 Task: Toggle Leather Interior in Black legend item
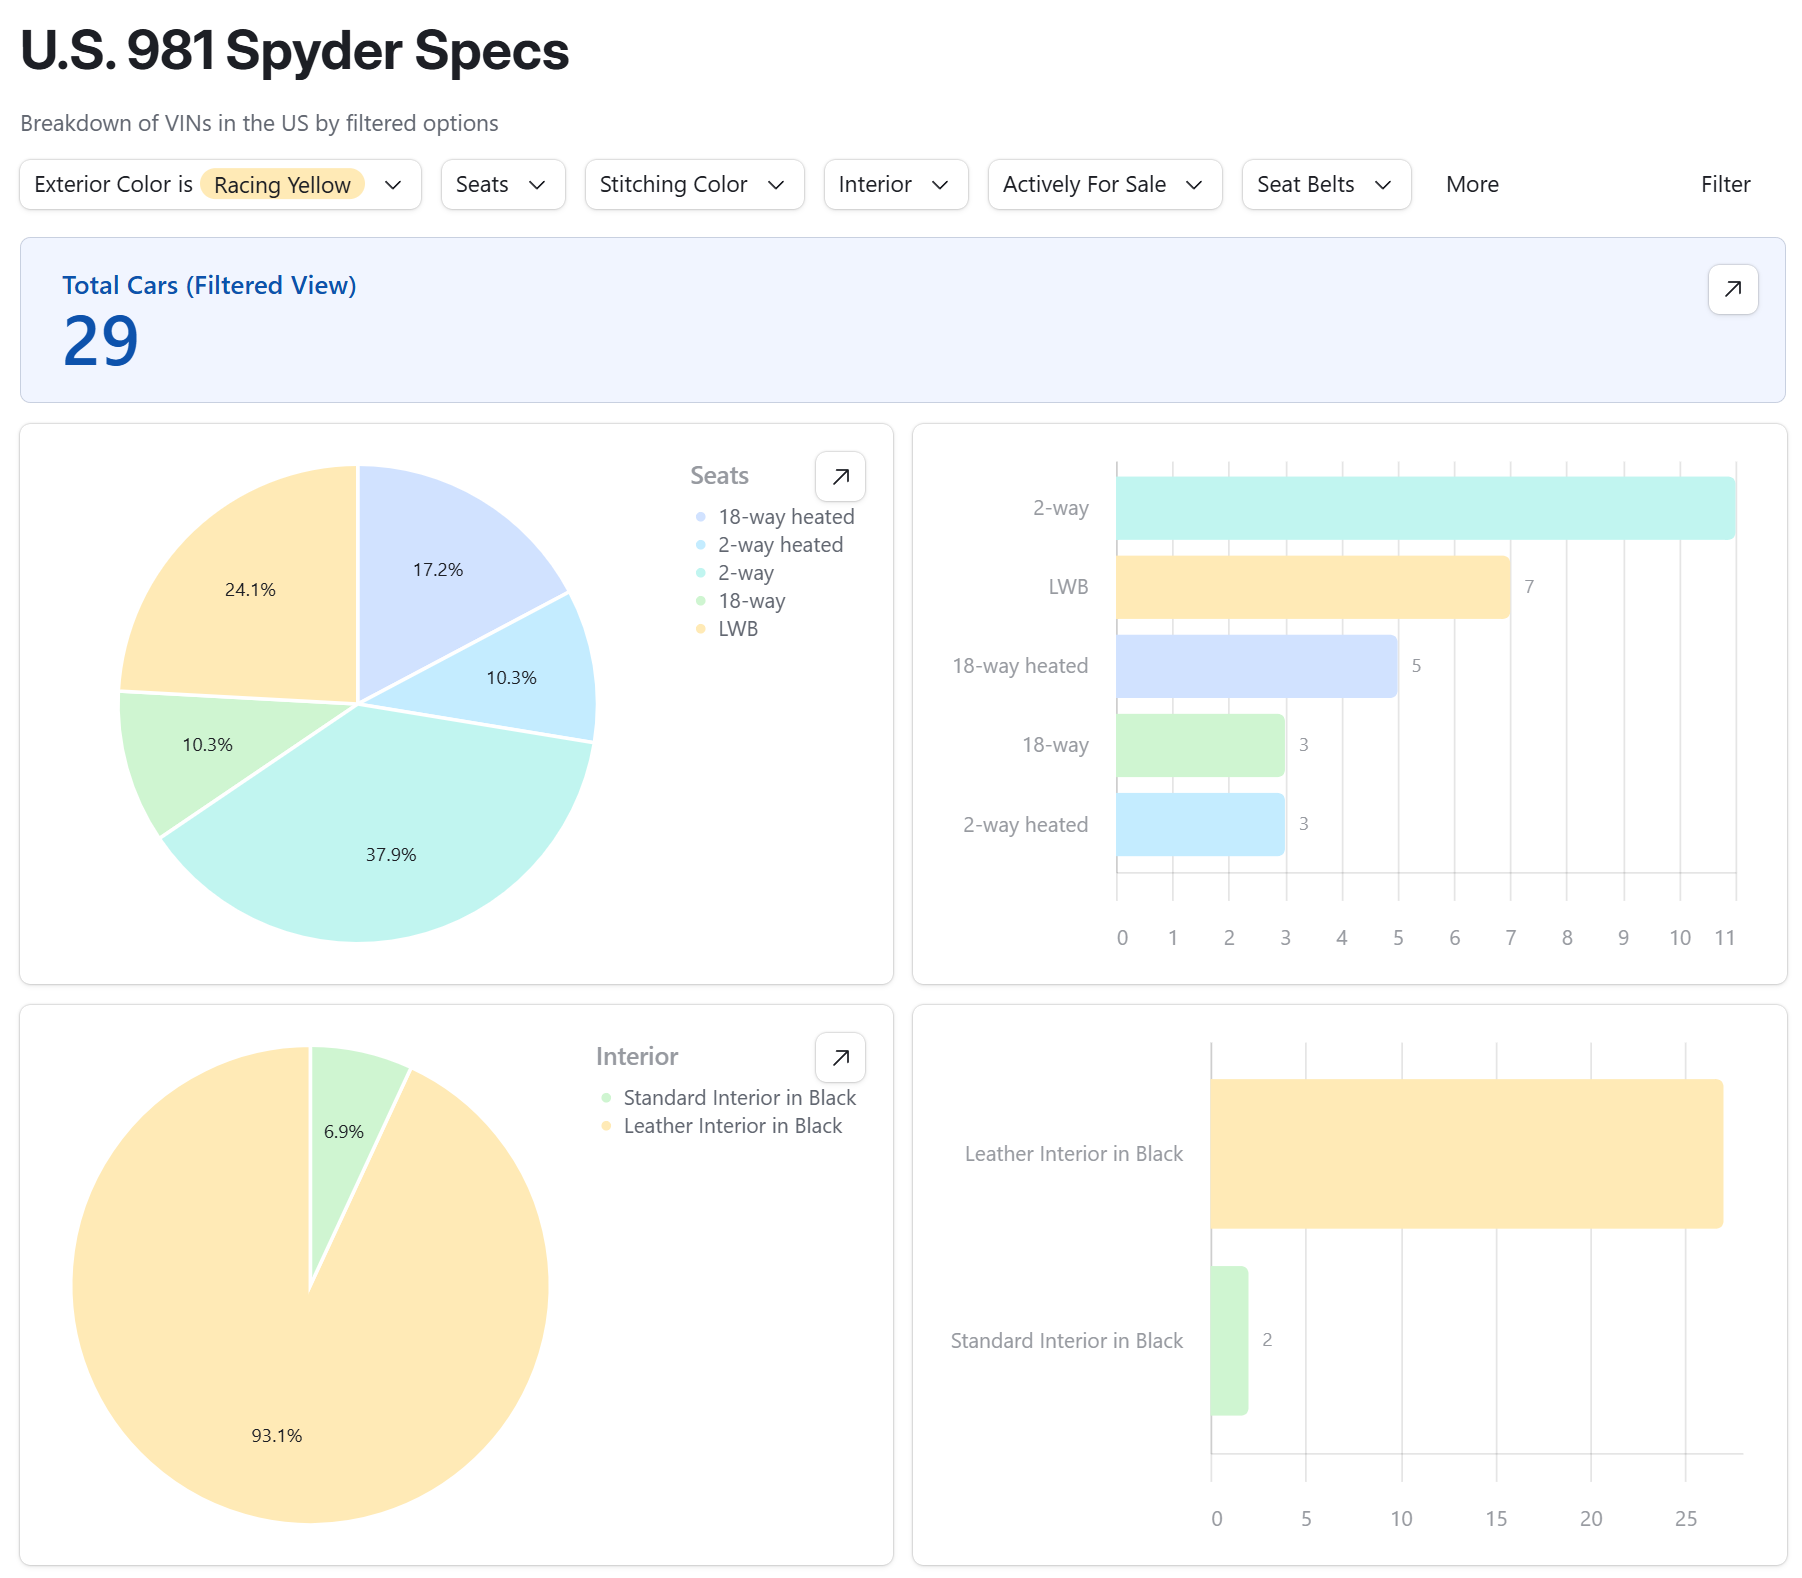732,1126
